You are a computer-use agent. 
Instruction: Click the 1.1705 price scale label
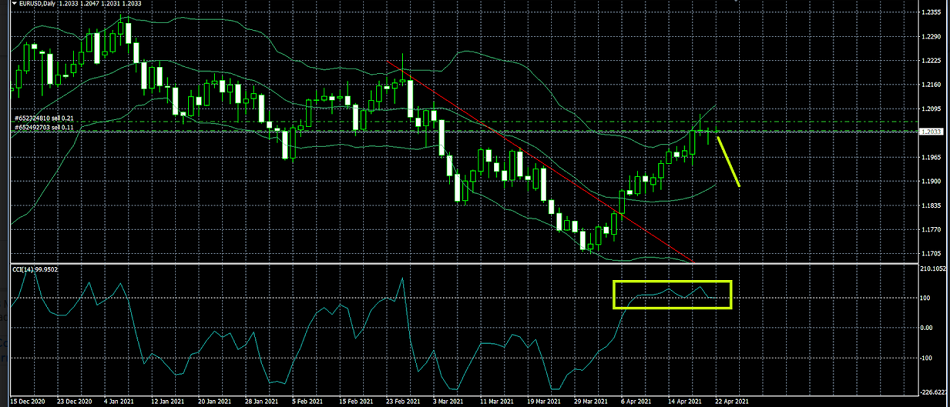930,254
